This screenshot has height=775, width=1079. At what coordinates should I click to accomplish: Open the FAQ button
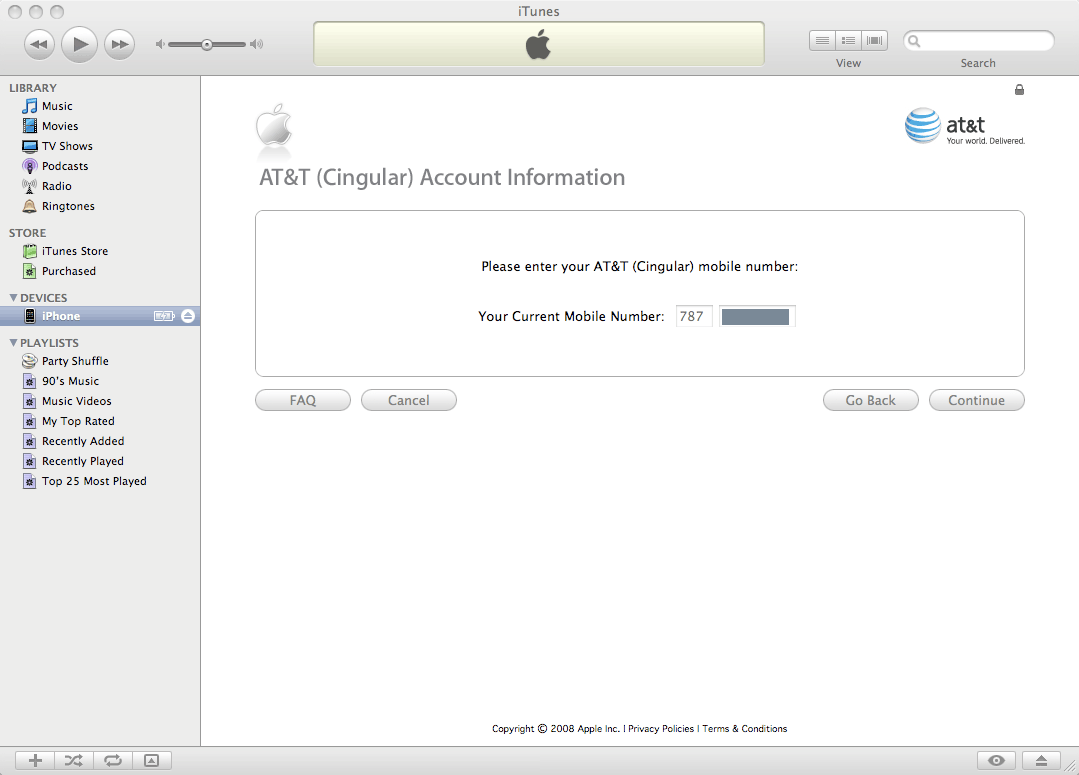click(303, 400)
